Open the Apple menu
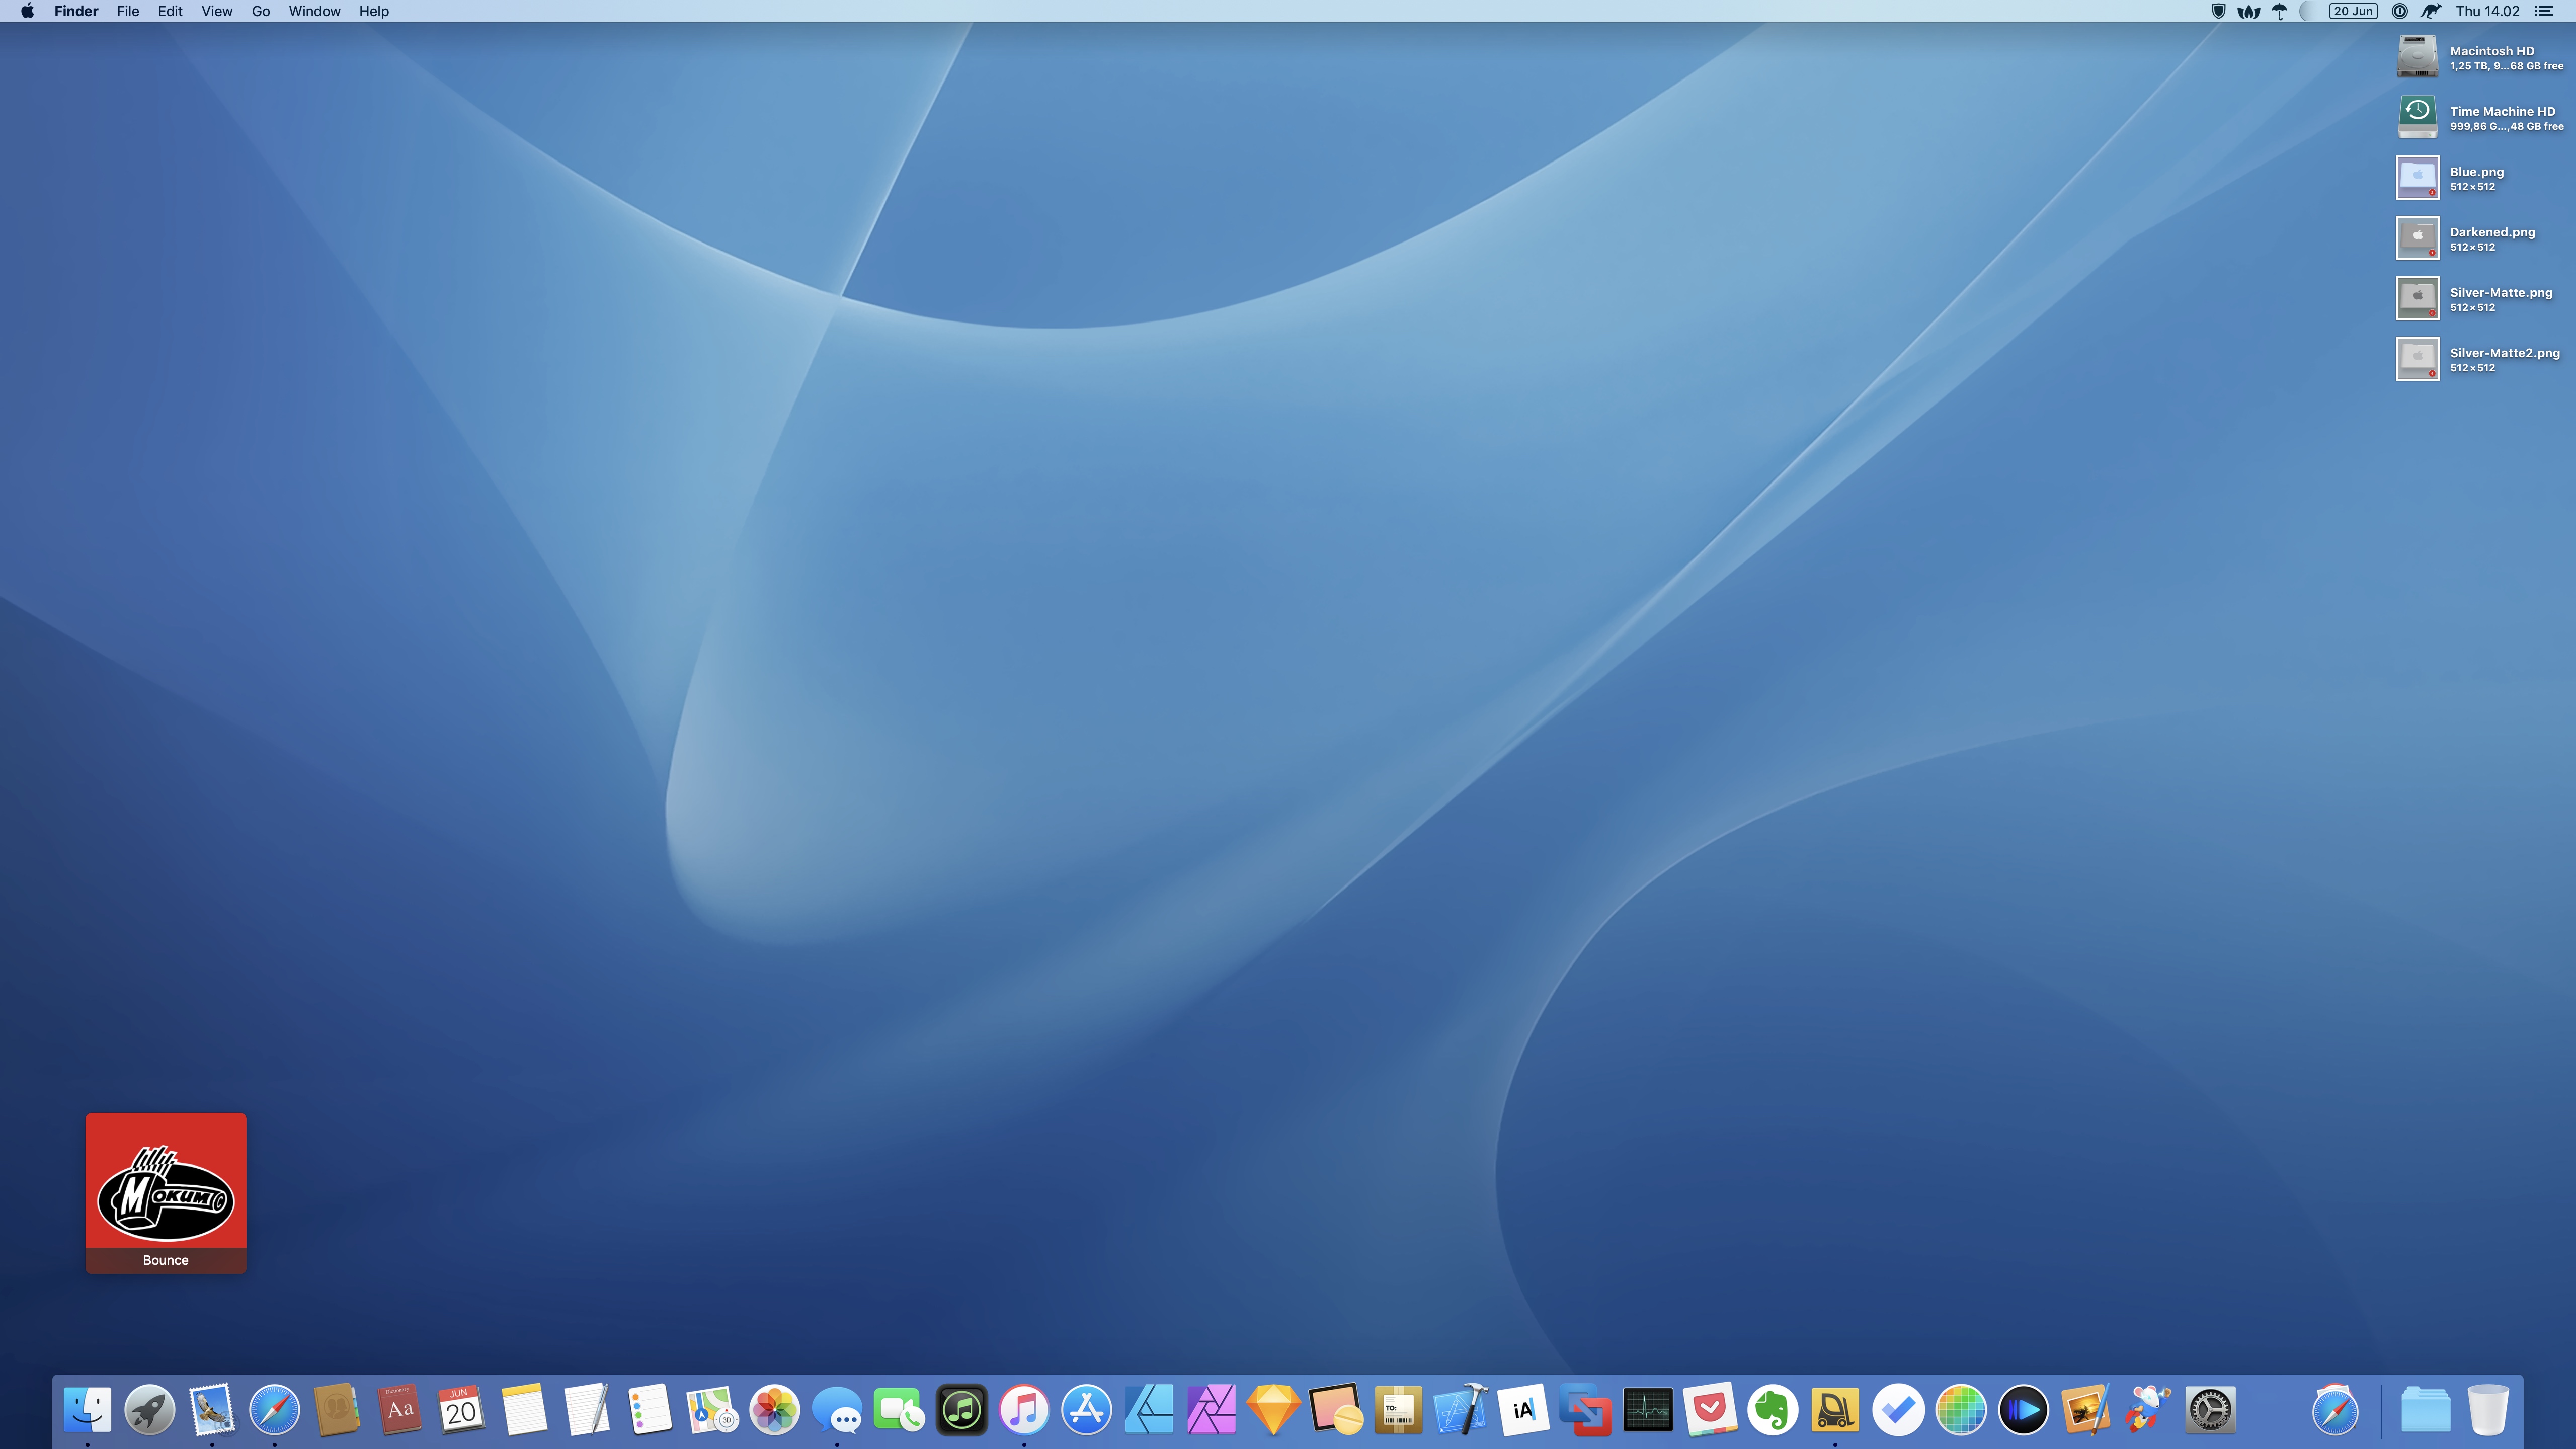Image resolution: width=2576 pixels, height=1449 pixels. [27, 11]
